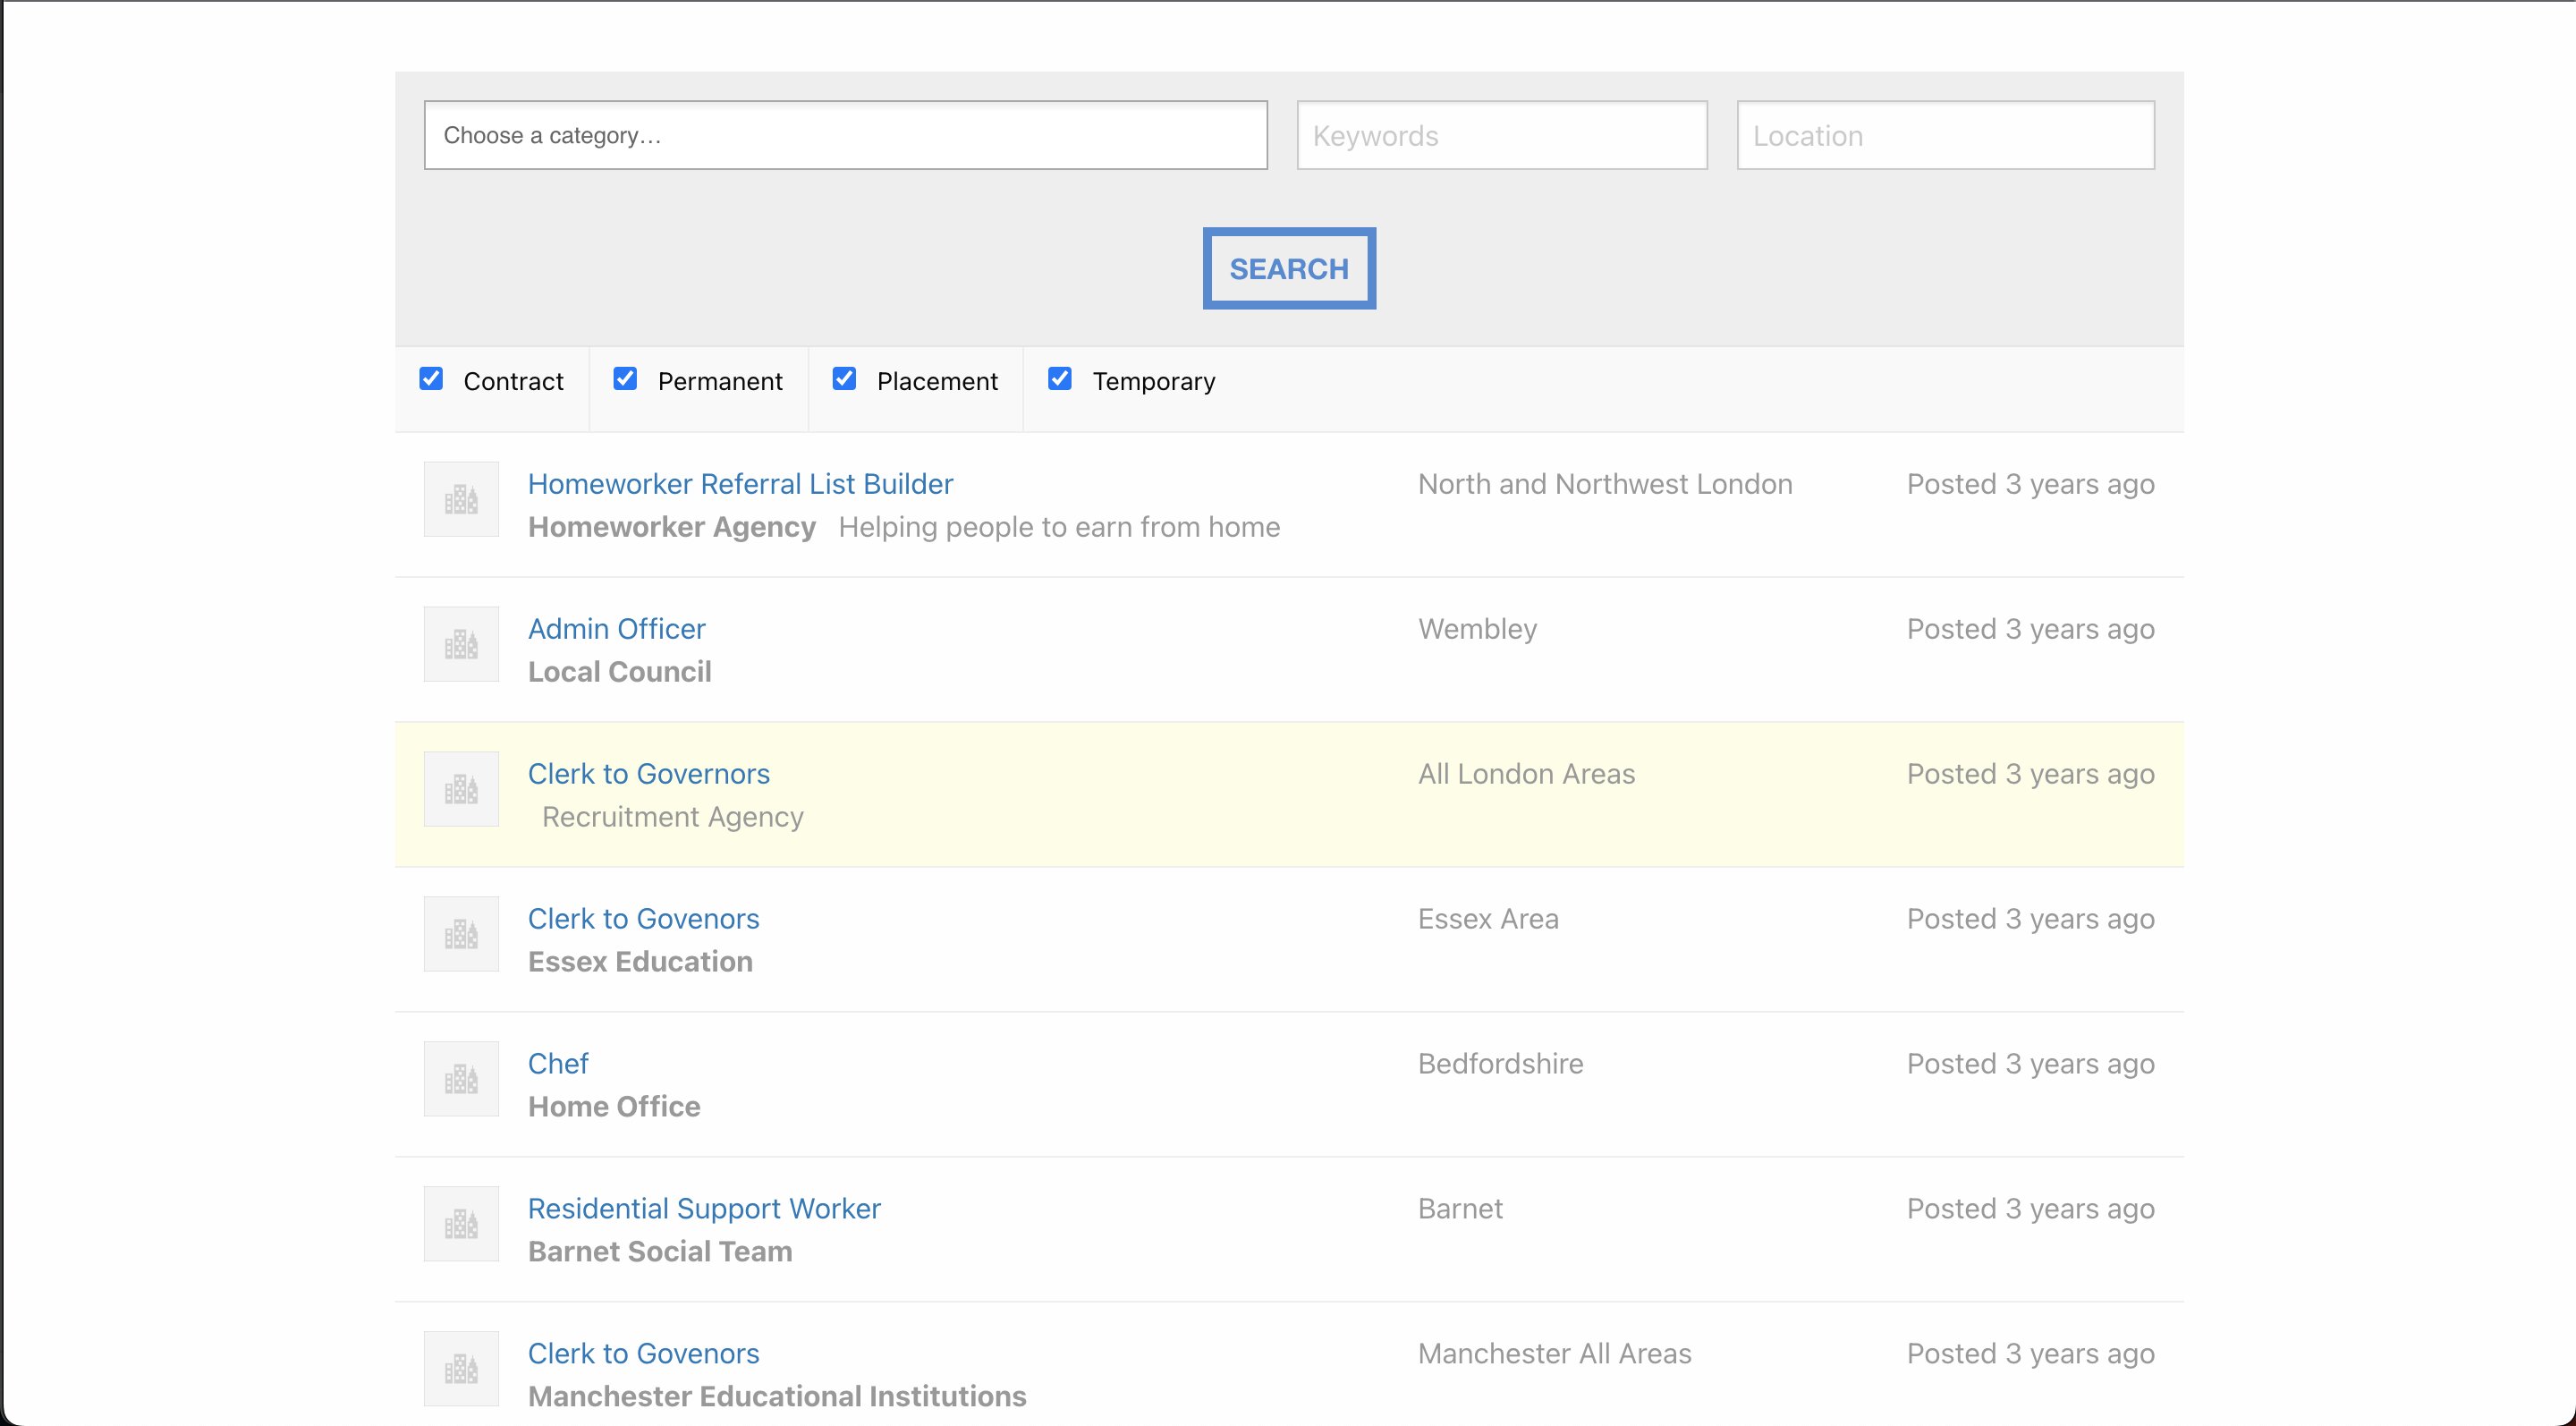Click the Local Council company name

pyautogui.click(x=620, y=672)
